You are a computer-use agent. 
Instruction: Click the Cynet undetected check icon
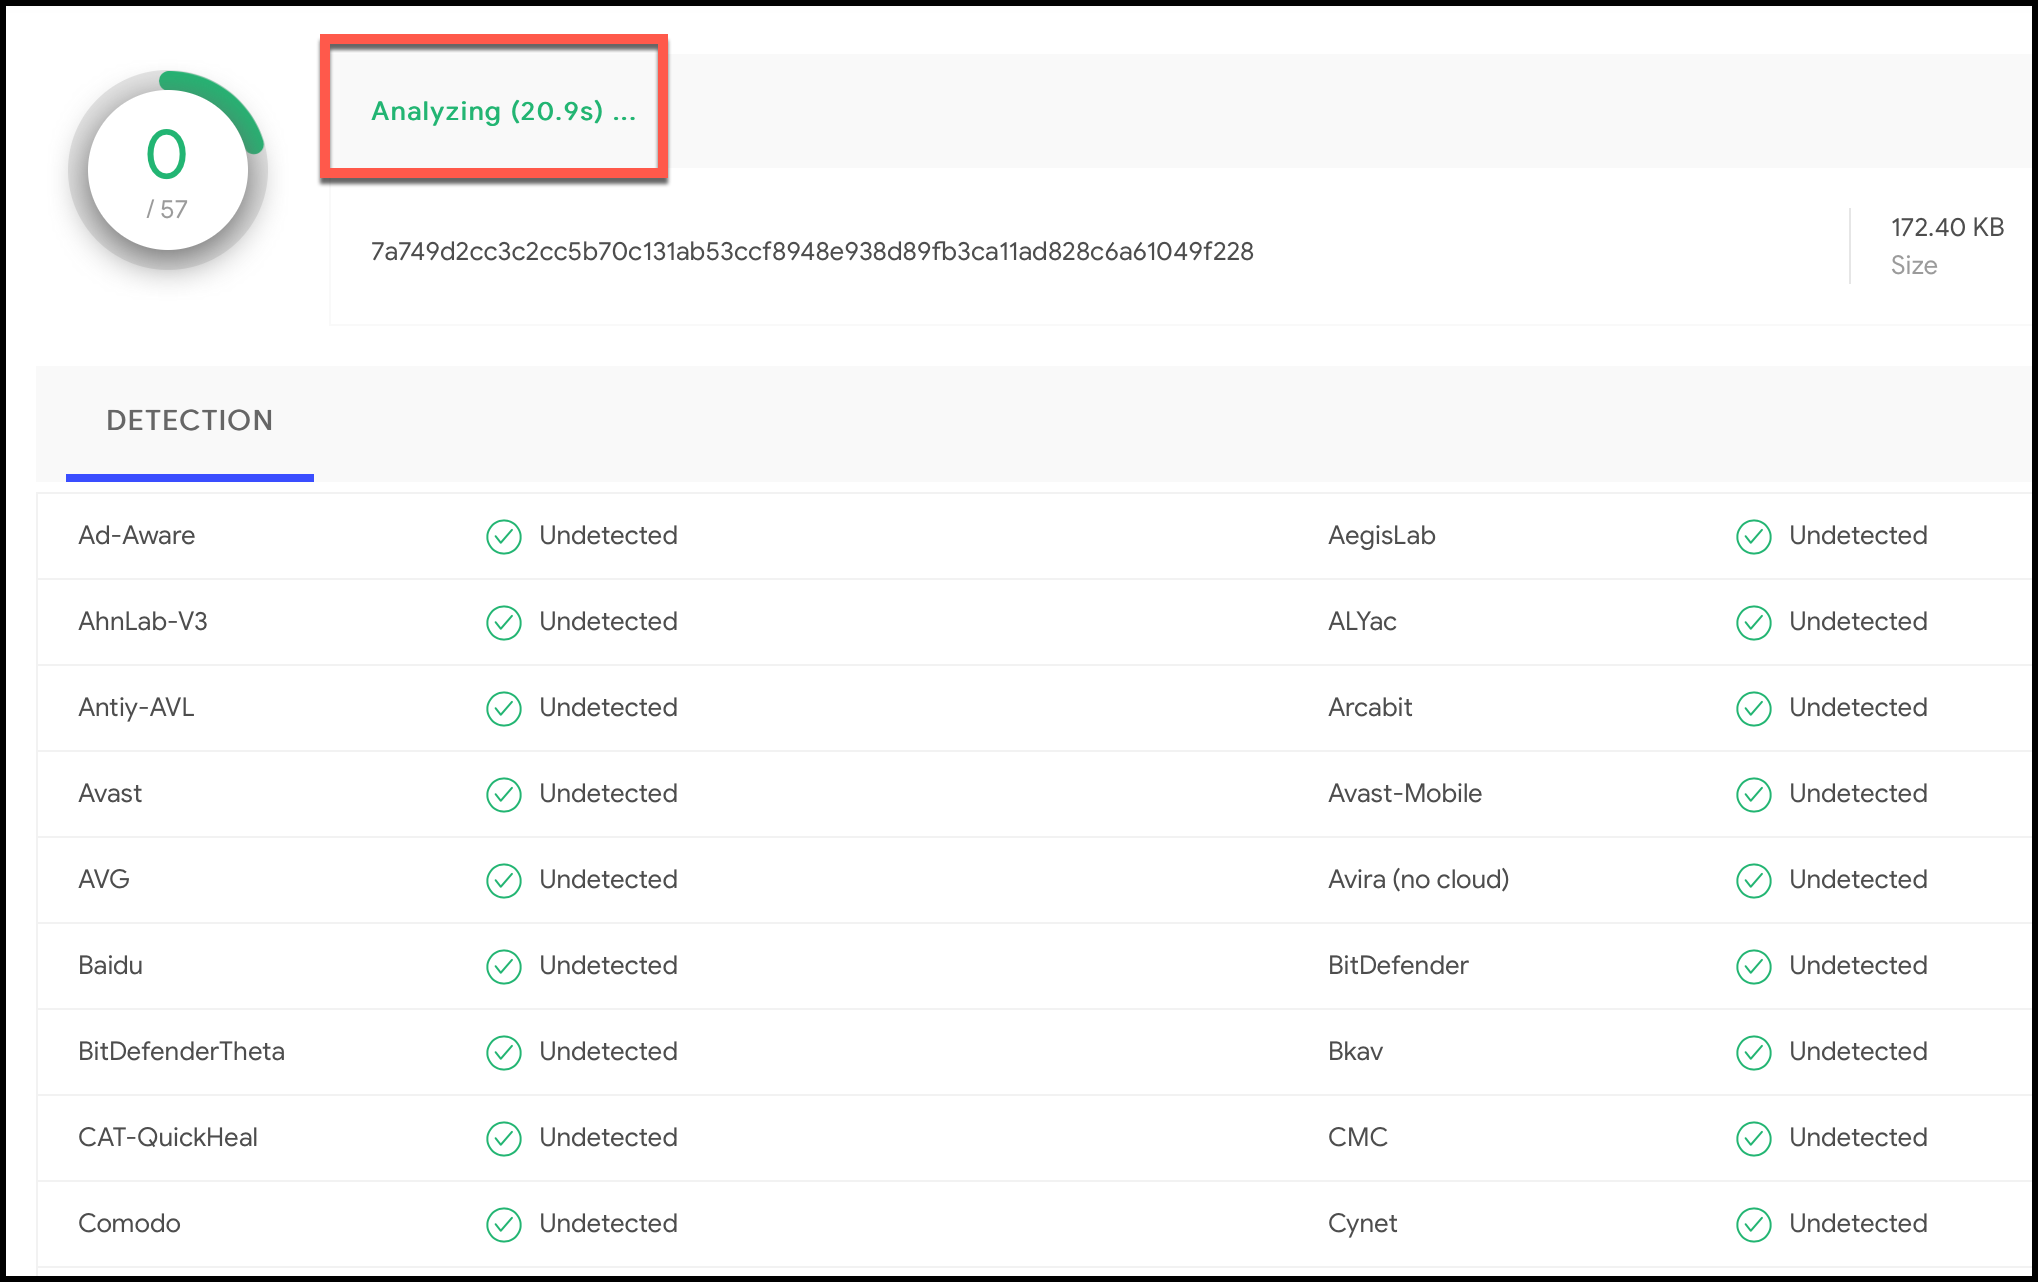[1753, 1225]
